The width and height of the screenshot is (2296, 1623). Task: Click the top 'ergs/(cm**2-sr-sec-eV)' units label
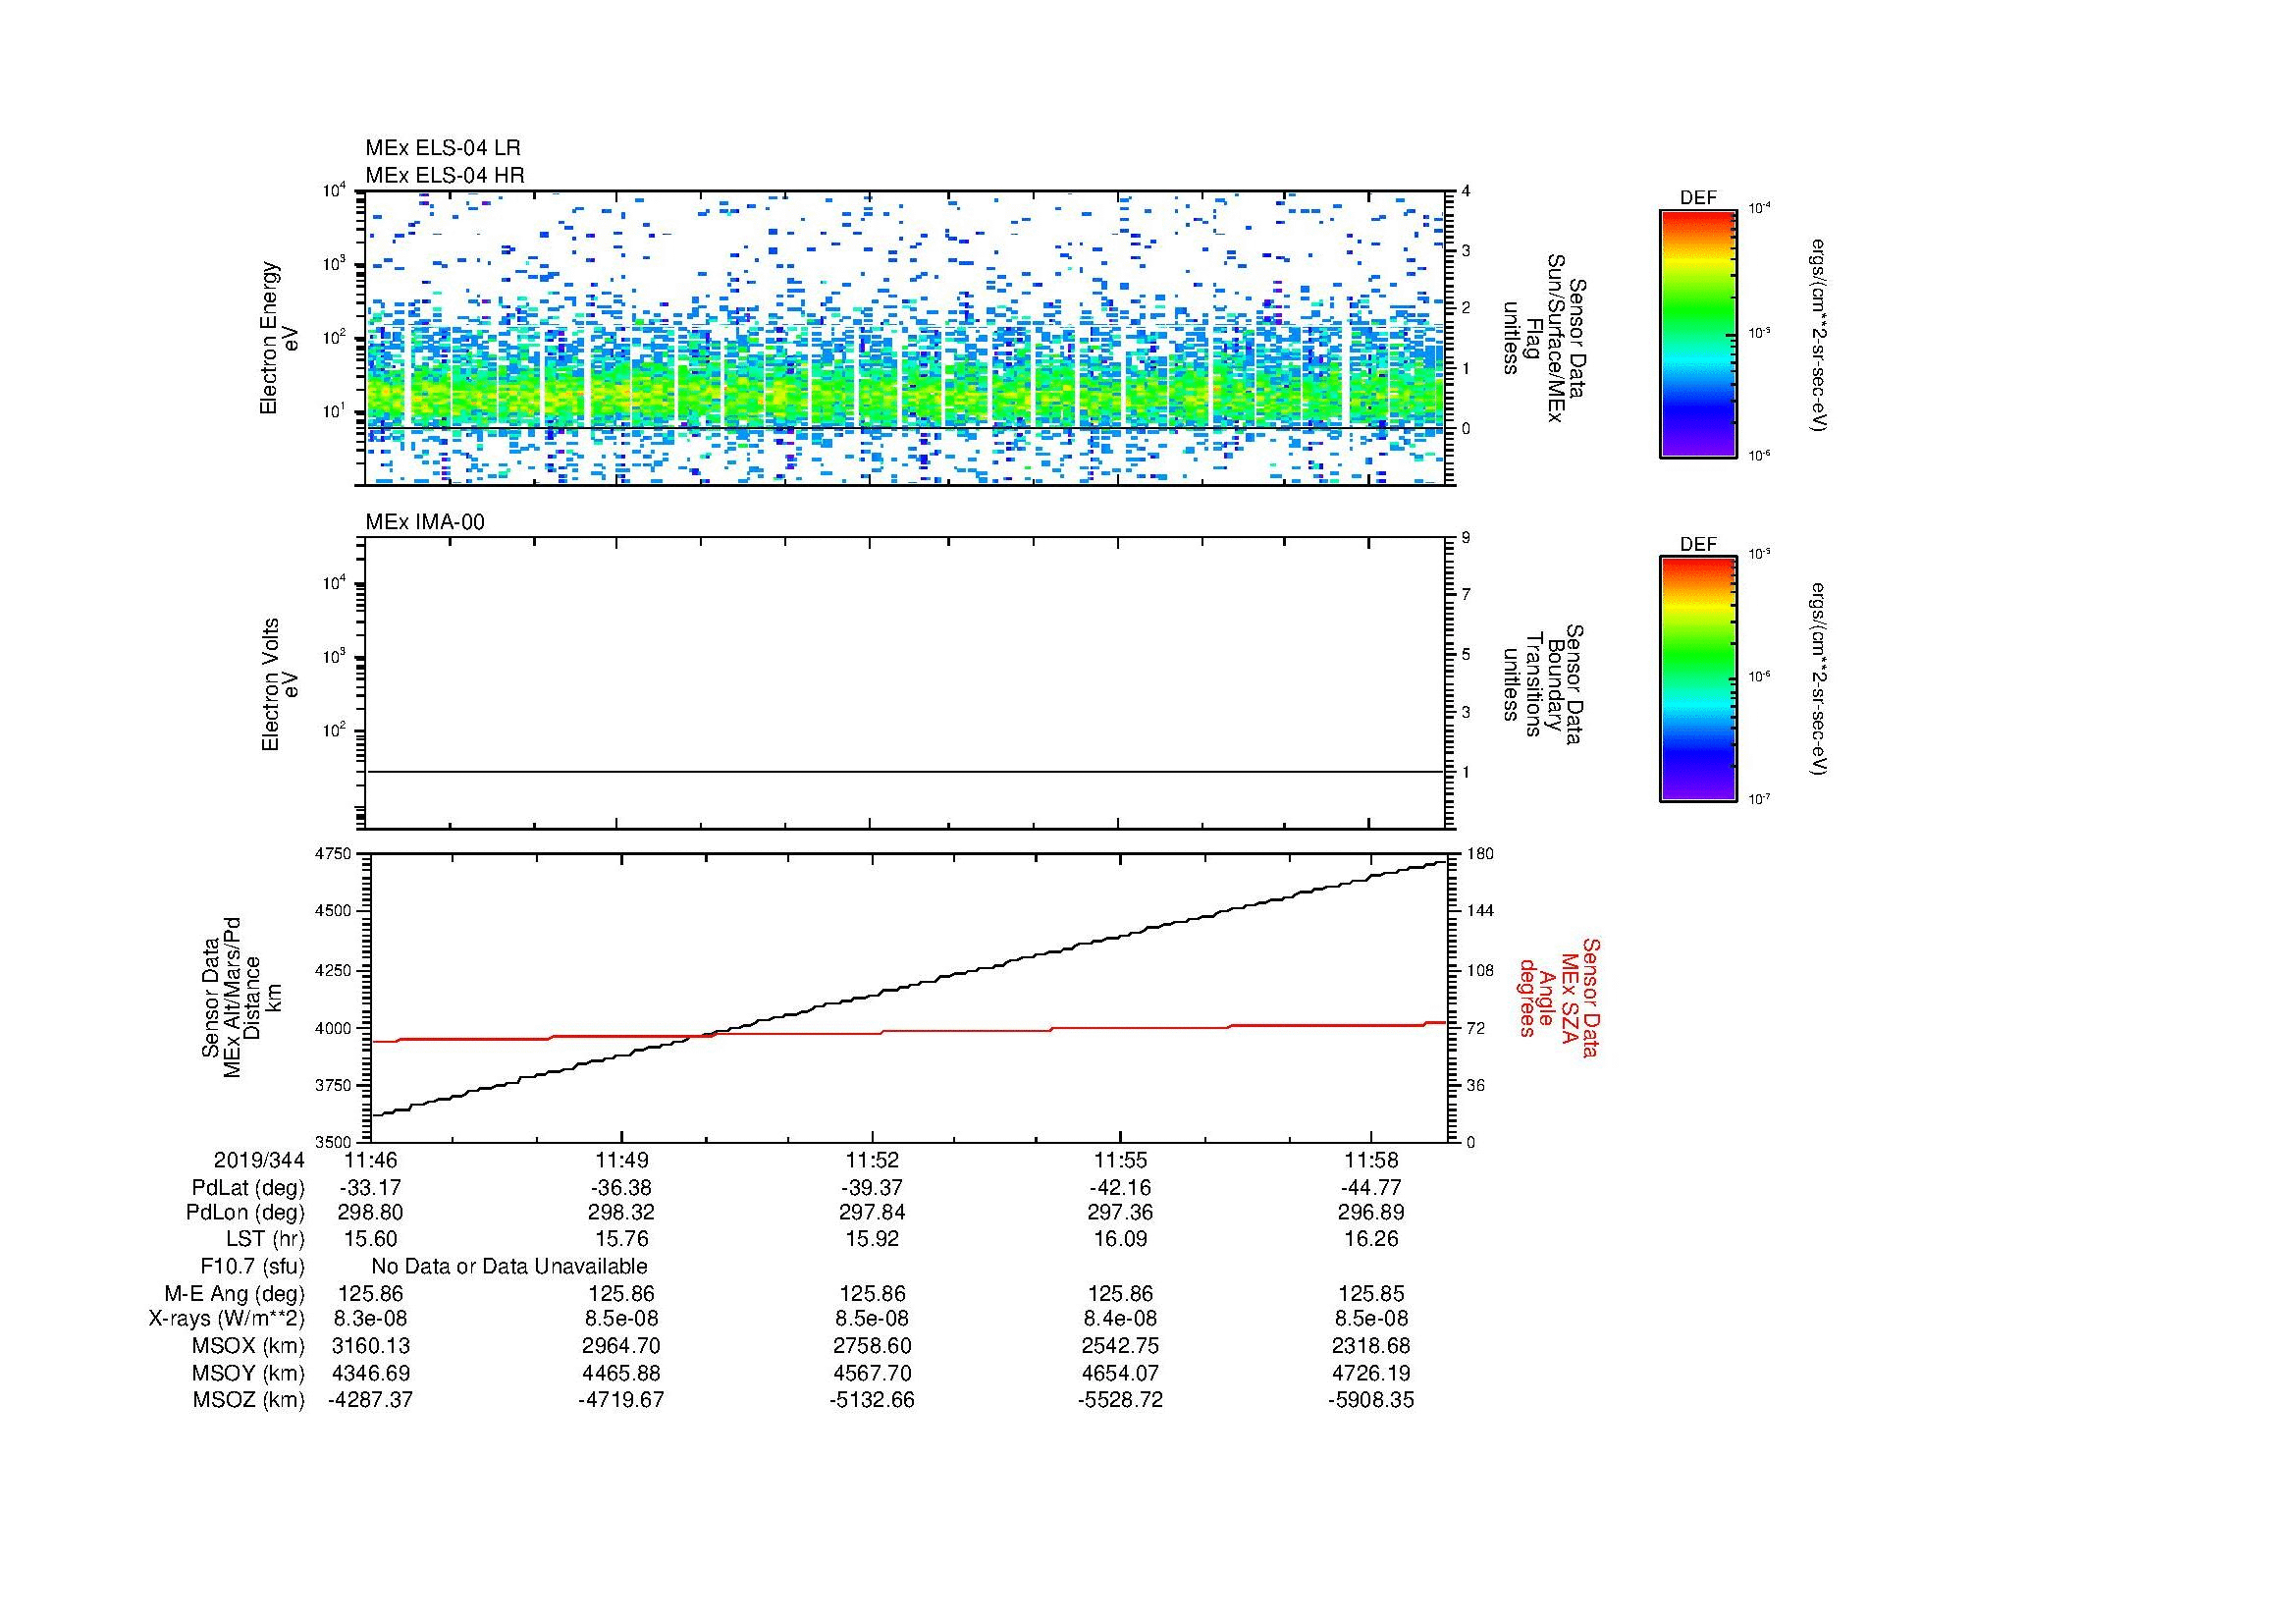(x=1819, y=335)
